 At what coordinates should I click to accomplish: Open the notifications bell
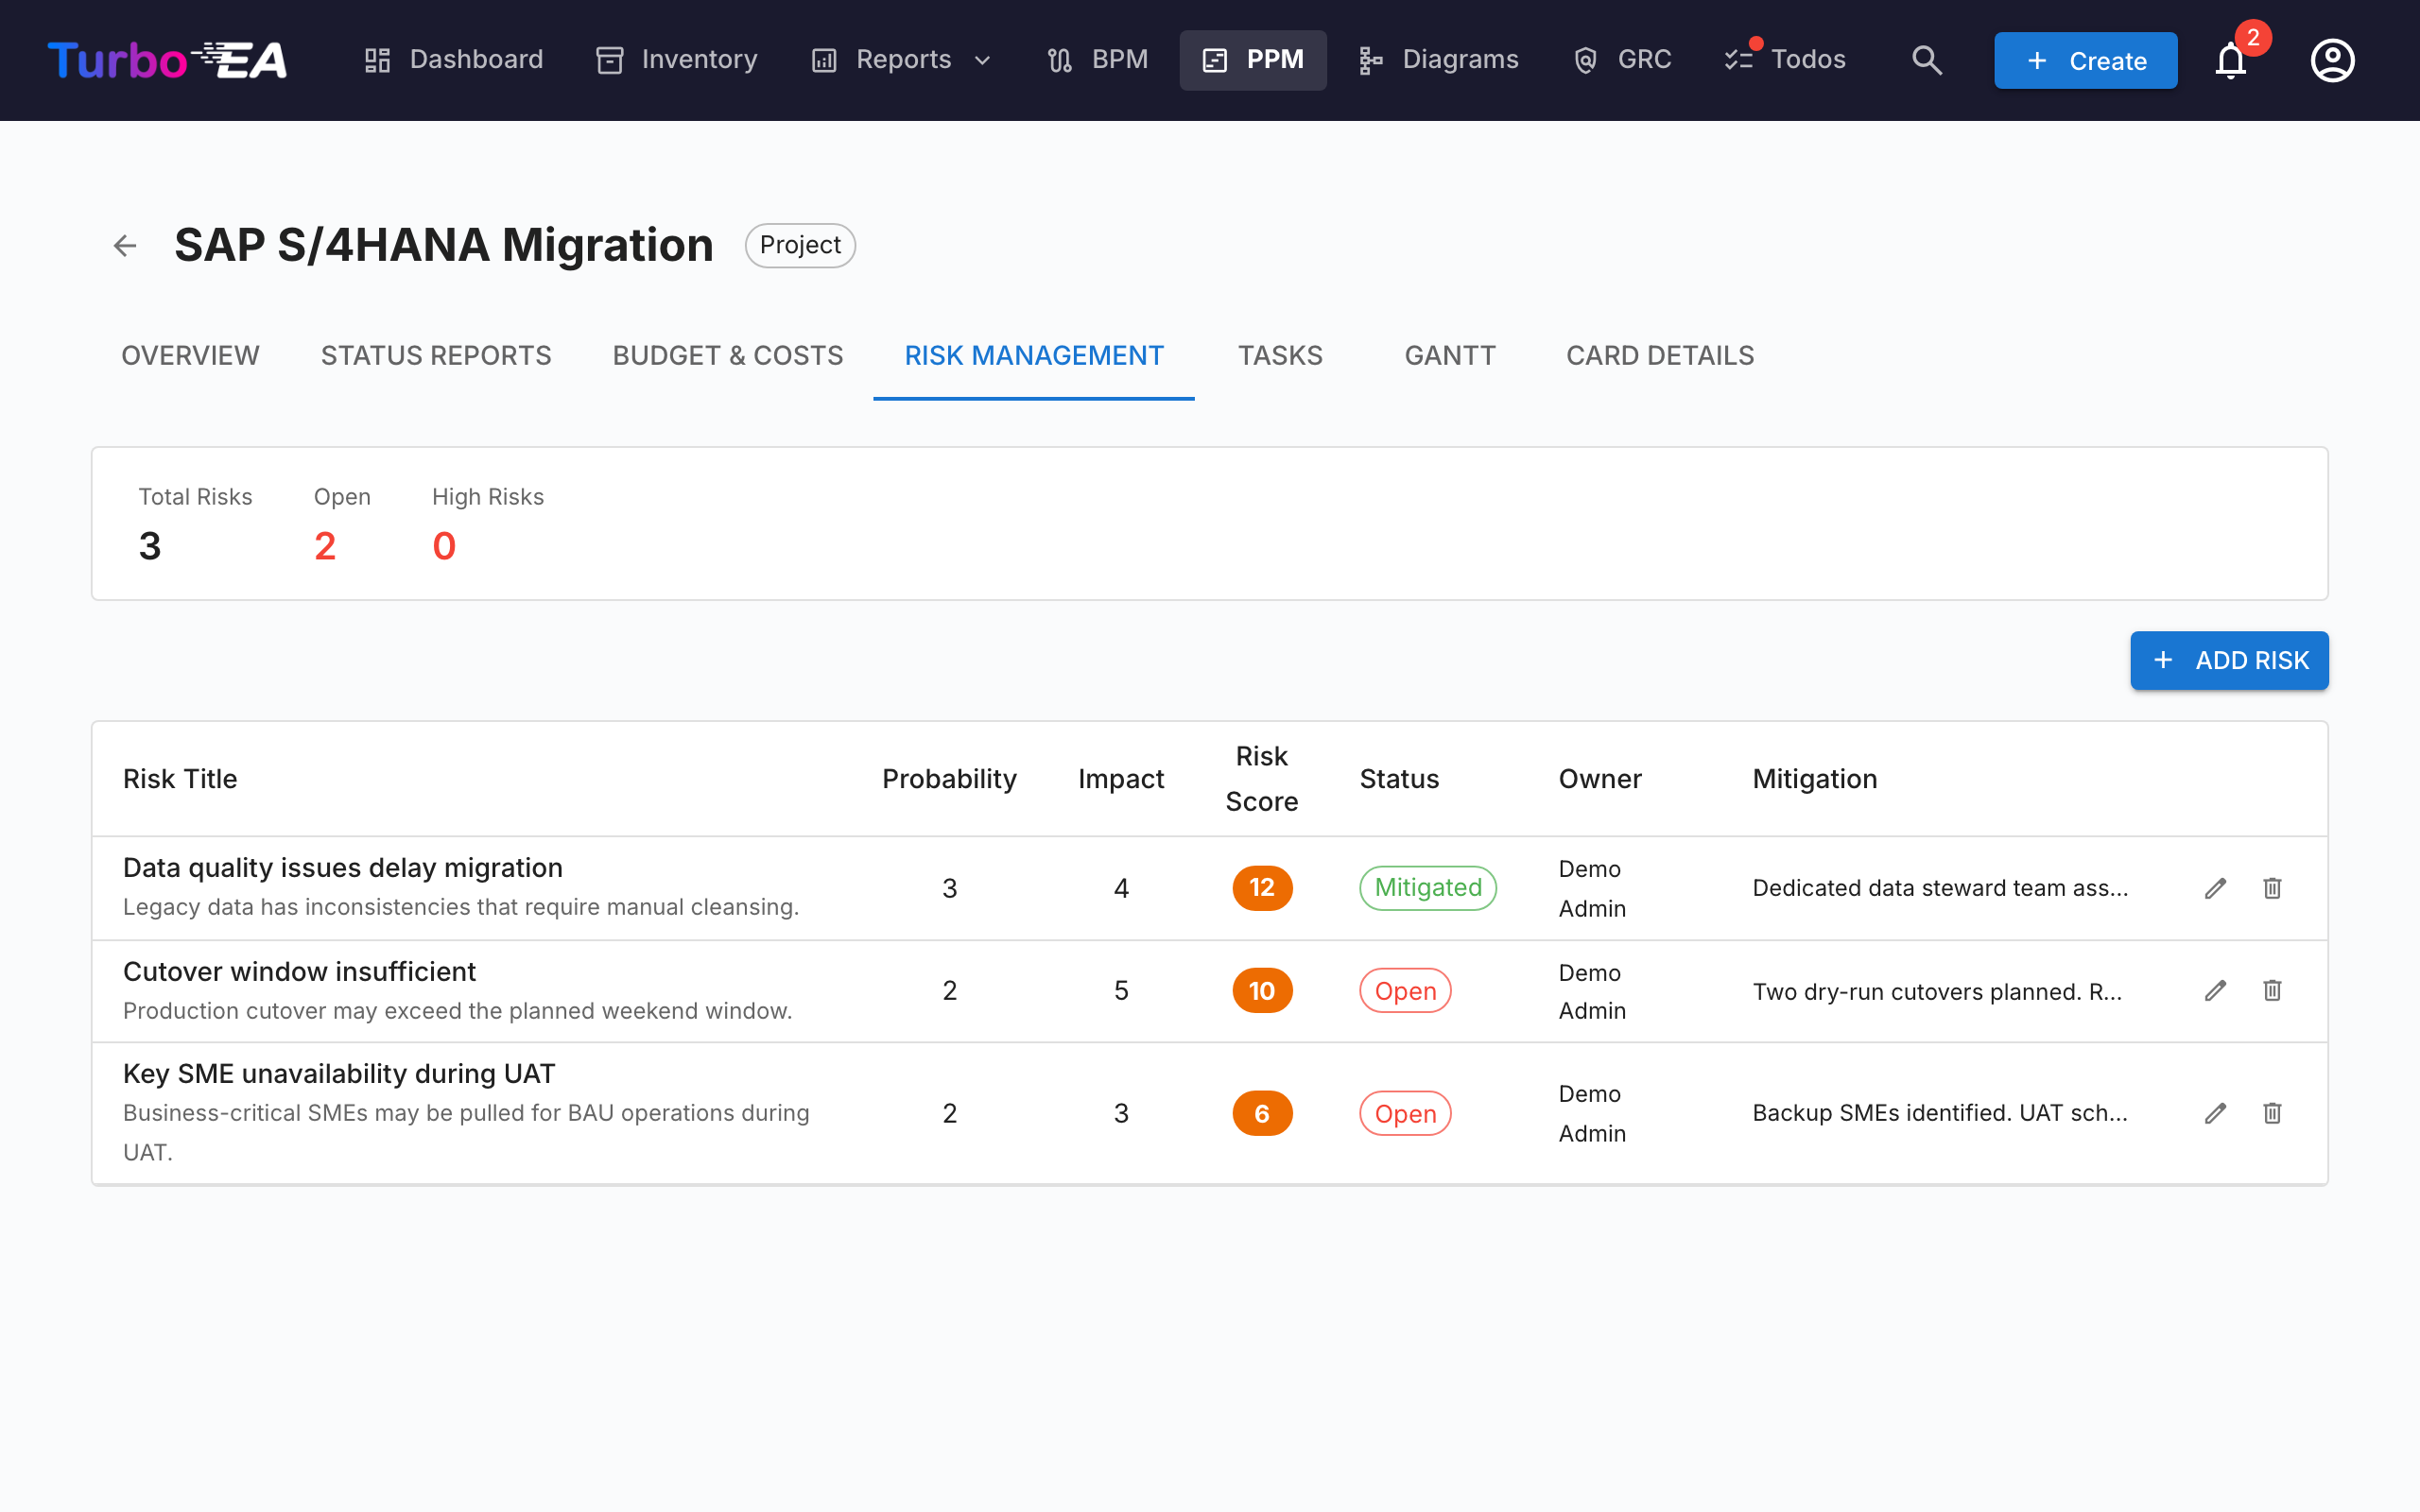[2231, 60]
